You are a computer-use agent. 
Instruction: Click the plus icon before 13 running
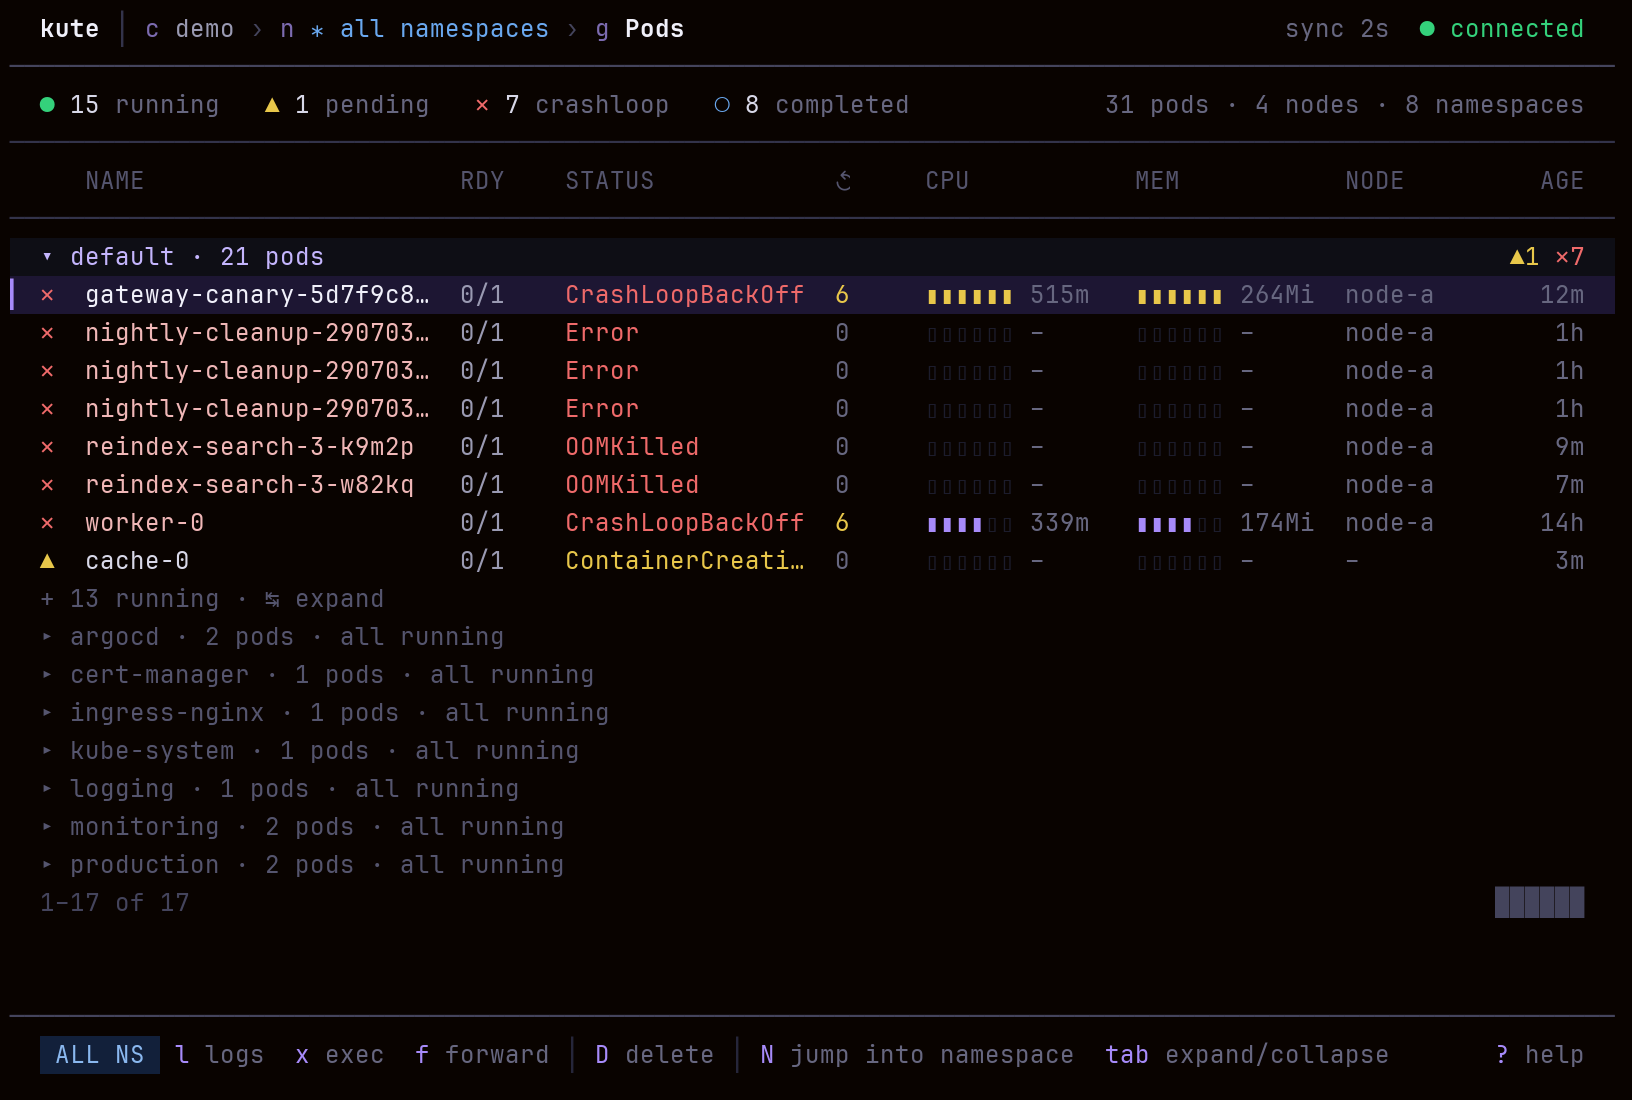click(x=47, y=599)
